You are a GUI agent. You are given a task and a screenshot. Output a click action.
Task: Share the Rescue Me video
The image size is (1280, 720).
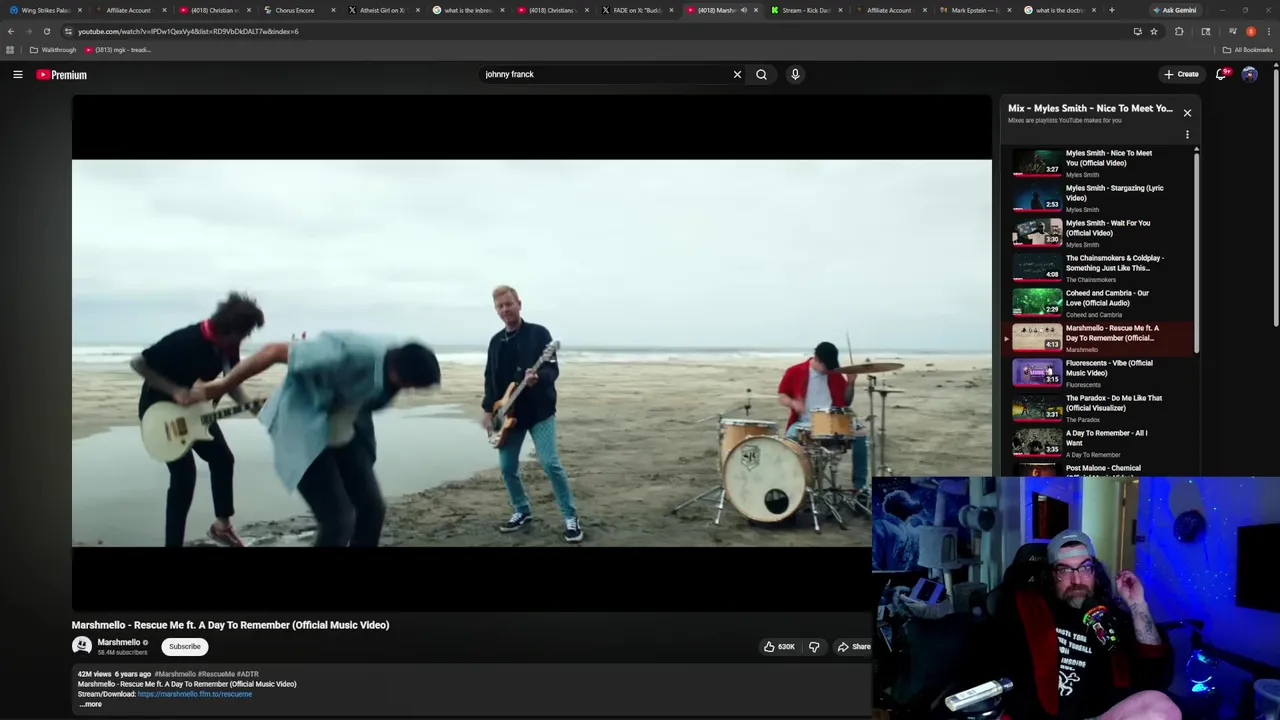click(854, 647)
